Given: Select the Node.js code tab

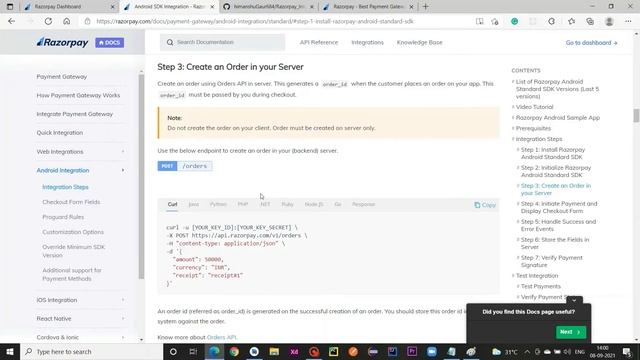Looking at the screenshot, I should [314, 204].
